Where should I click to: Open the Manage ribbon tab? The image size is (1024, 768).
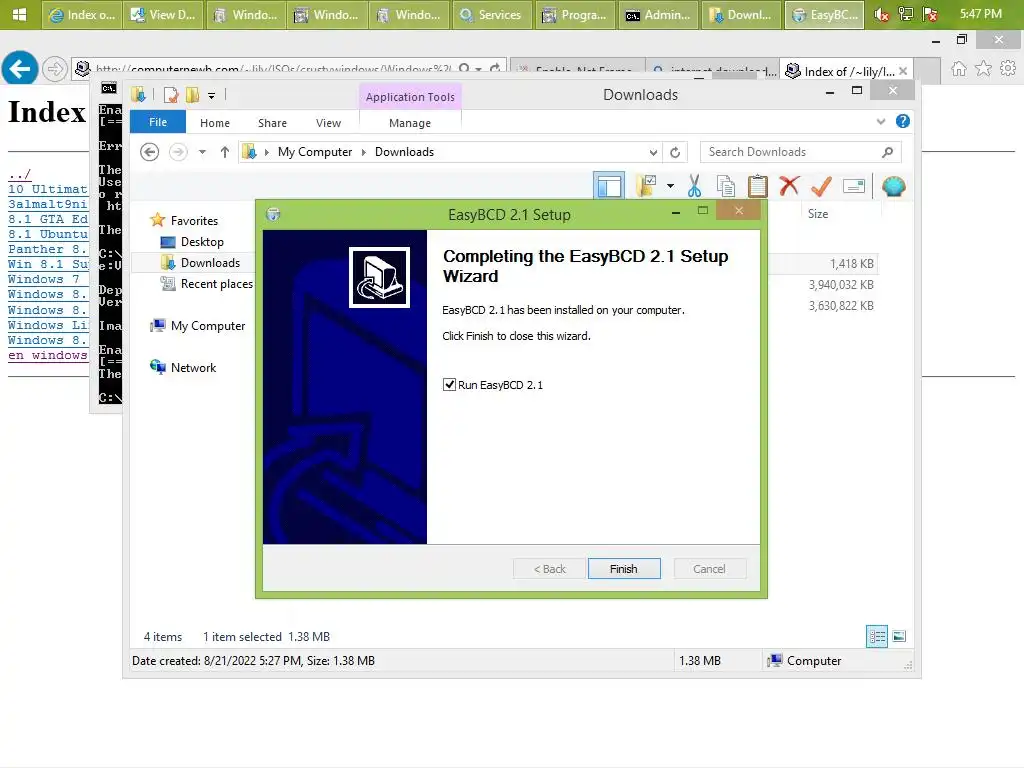410,123
